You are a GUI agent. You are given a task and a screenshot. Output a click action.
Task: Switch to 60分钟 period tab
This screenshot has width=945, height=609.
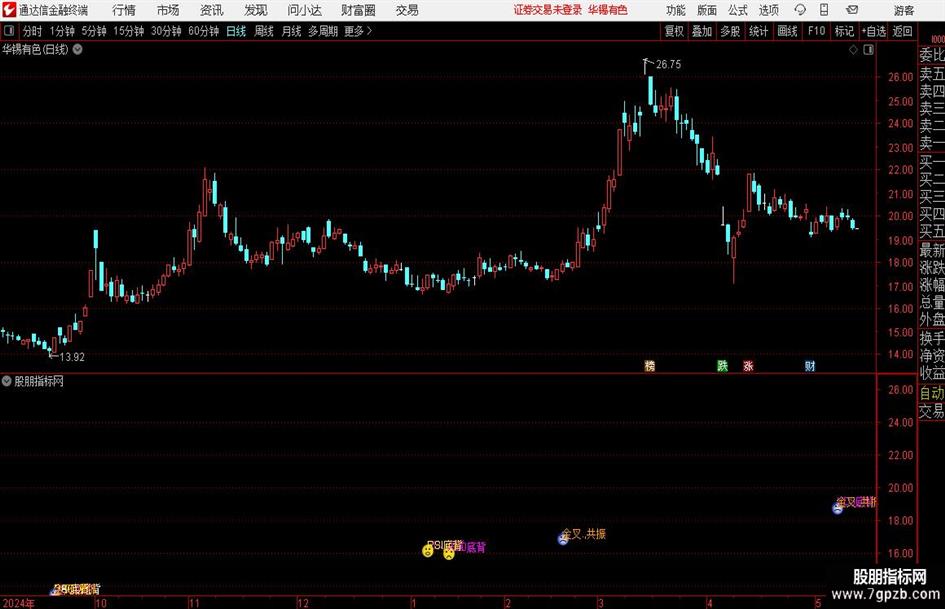point(204,31)
